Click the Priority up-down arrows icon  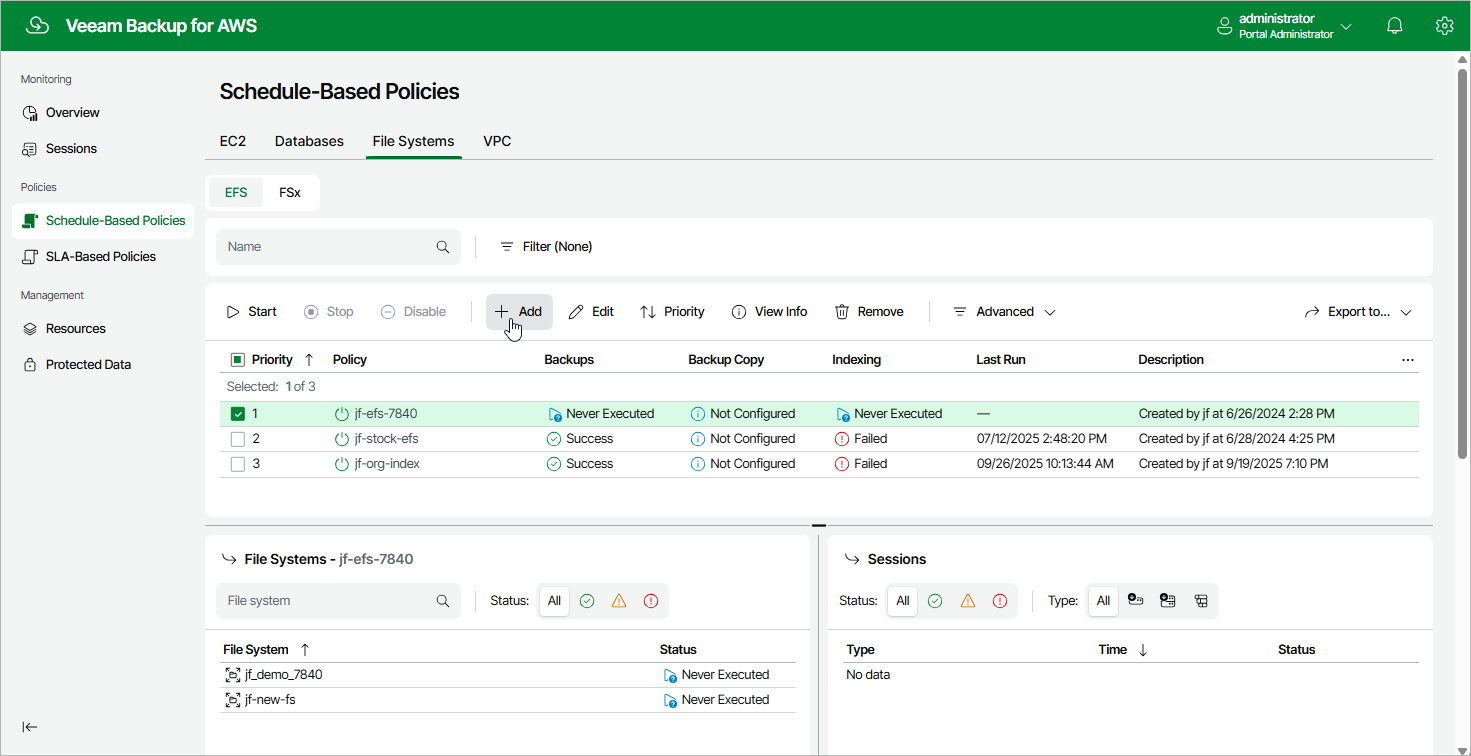[x=648, y=312]
